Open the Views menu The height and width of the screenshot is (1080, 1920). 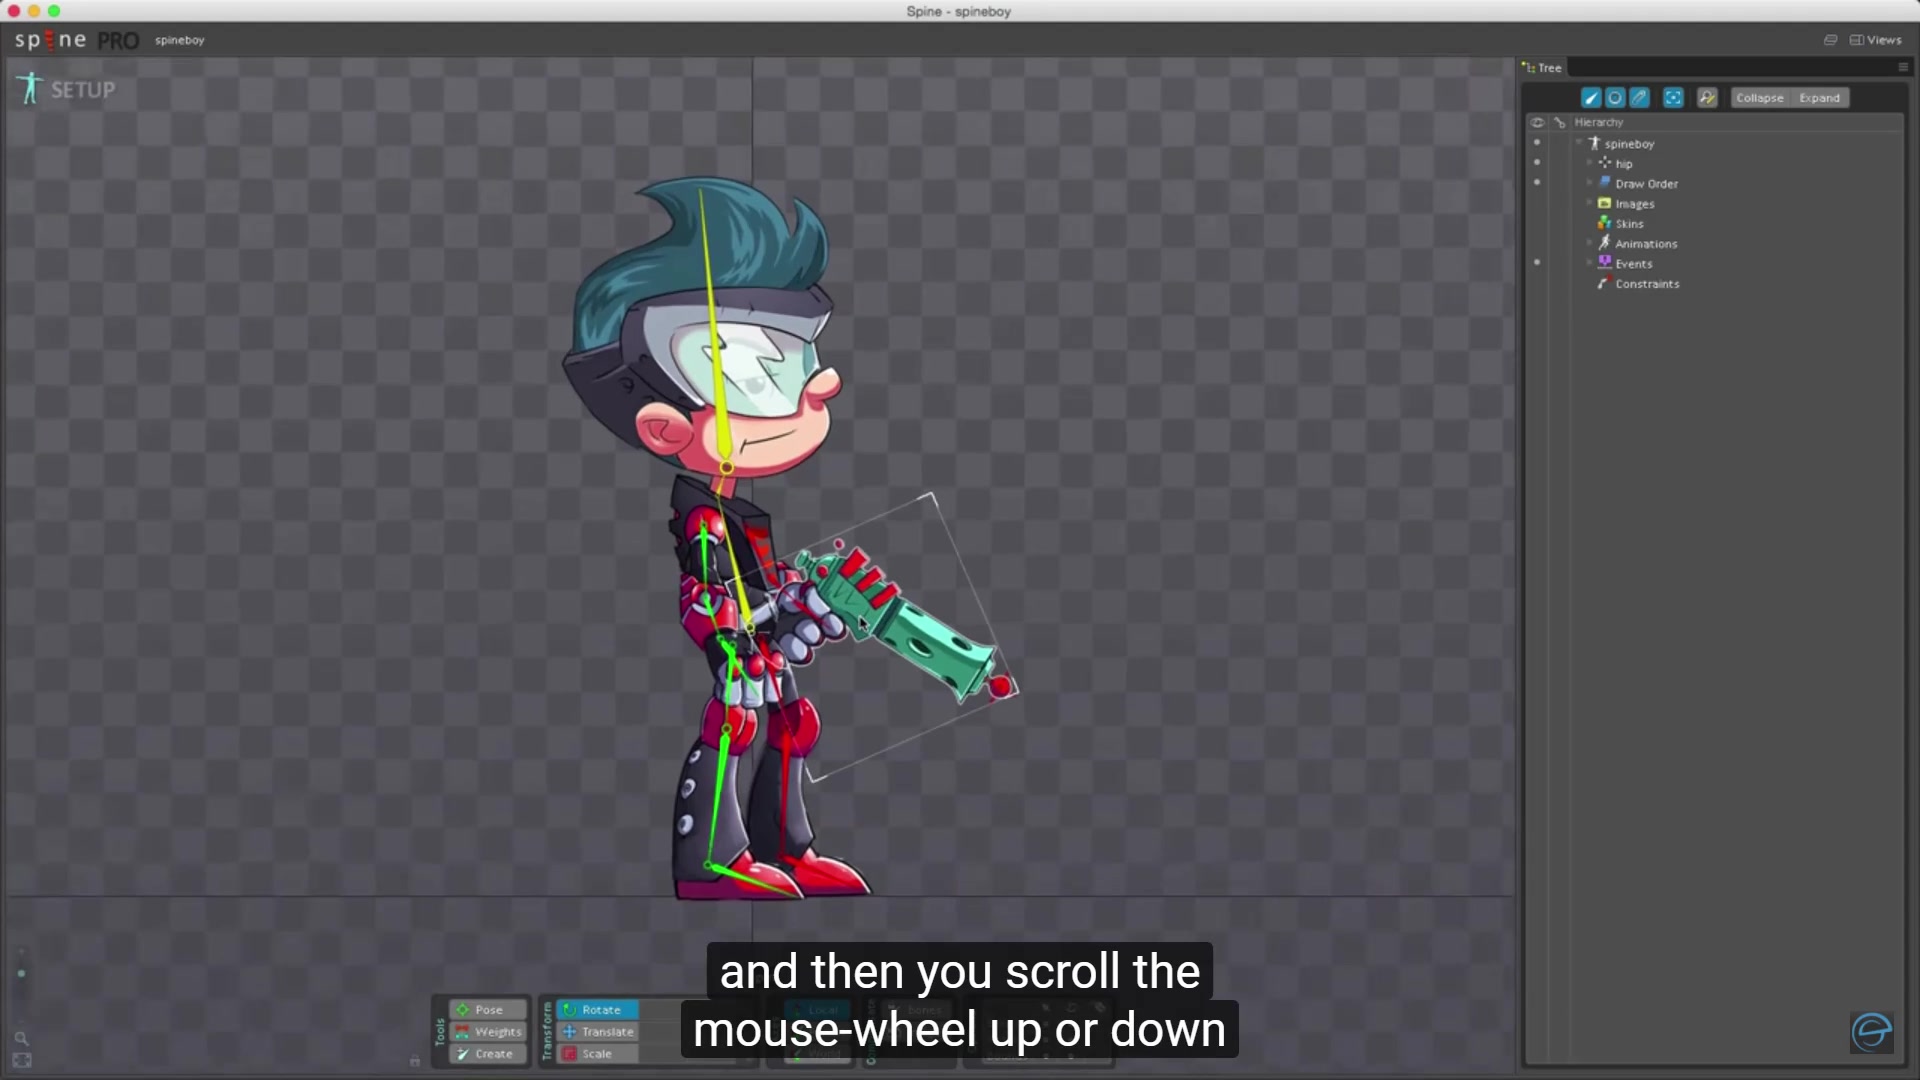1876,40
